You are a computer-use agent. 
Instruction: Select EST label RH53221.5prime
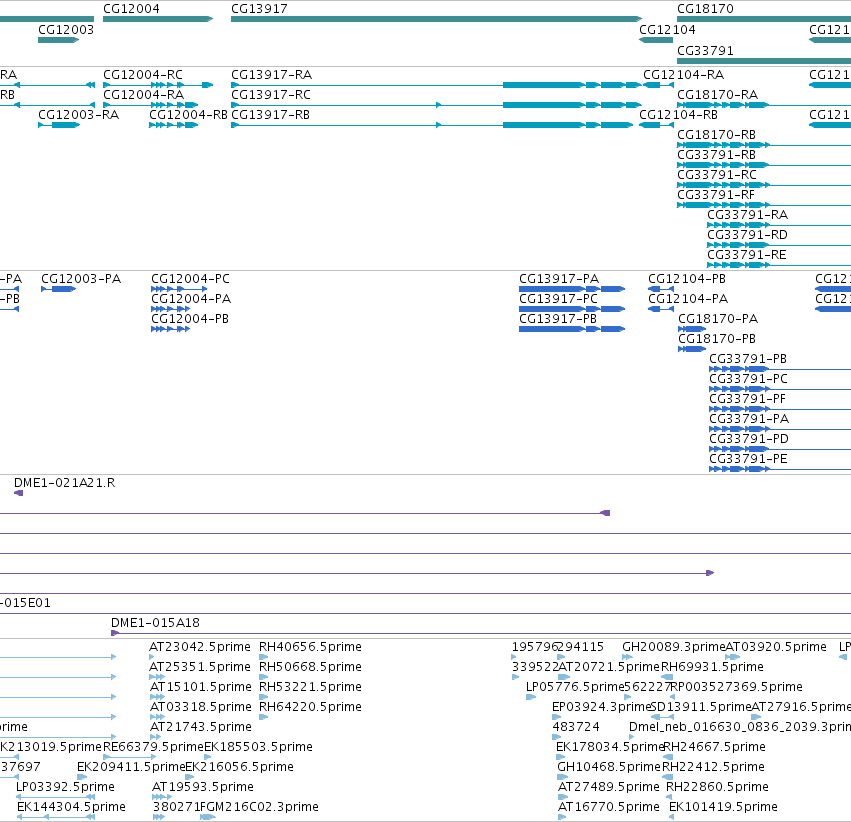310,687
